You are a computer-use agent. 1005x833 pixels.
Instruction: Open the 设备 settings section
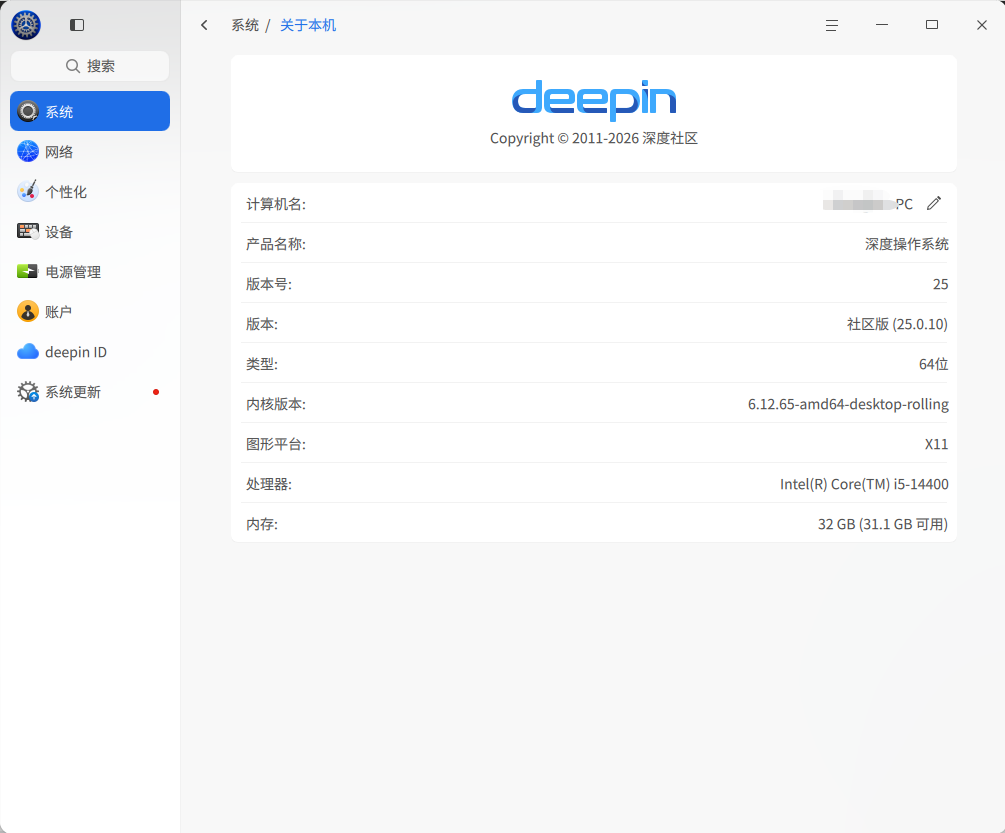click(x=90, y=231)
